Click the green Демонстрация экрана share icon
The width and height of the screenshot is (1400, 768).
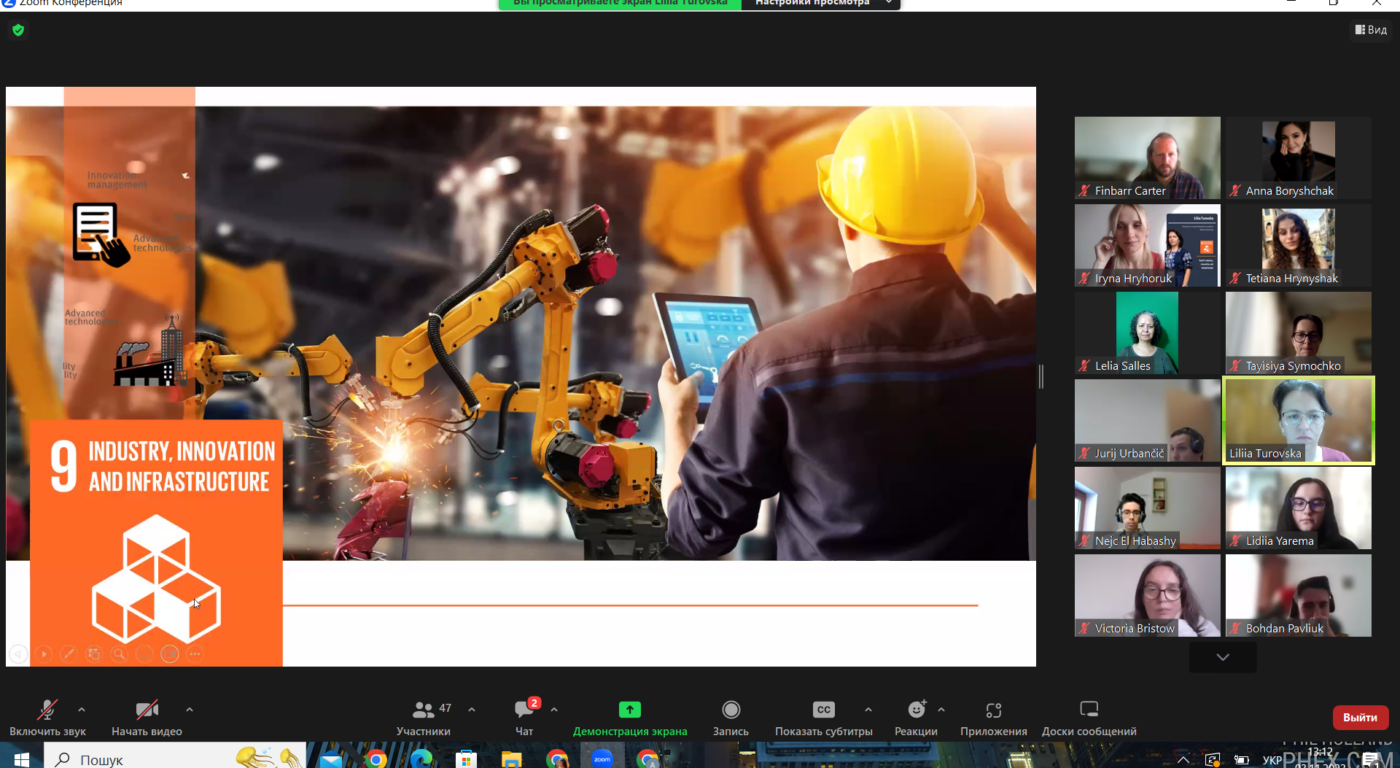point(630,710)
